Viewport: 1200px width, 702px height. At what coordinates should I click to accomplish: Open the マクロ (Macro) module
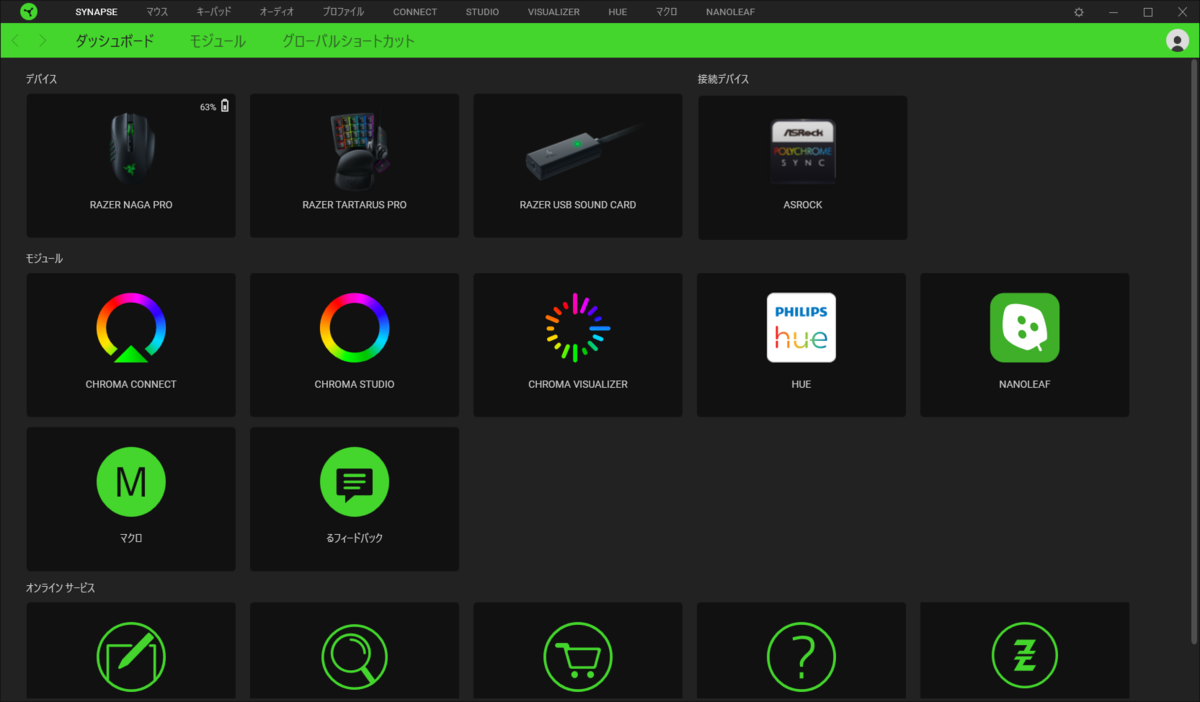pyautogui.click(x=131, y=498)
